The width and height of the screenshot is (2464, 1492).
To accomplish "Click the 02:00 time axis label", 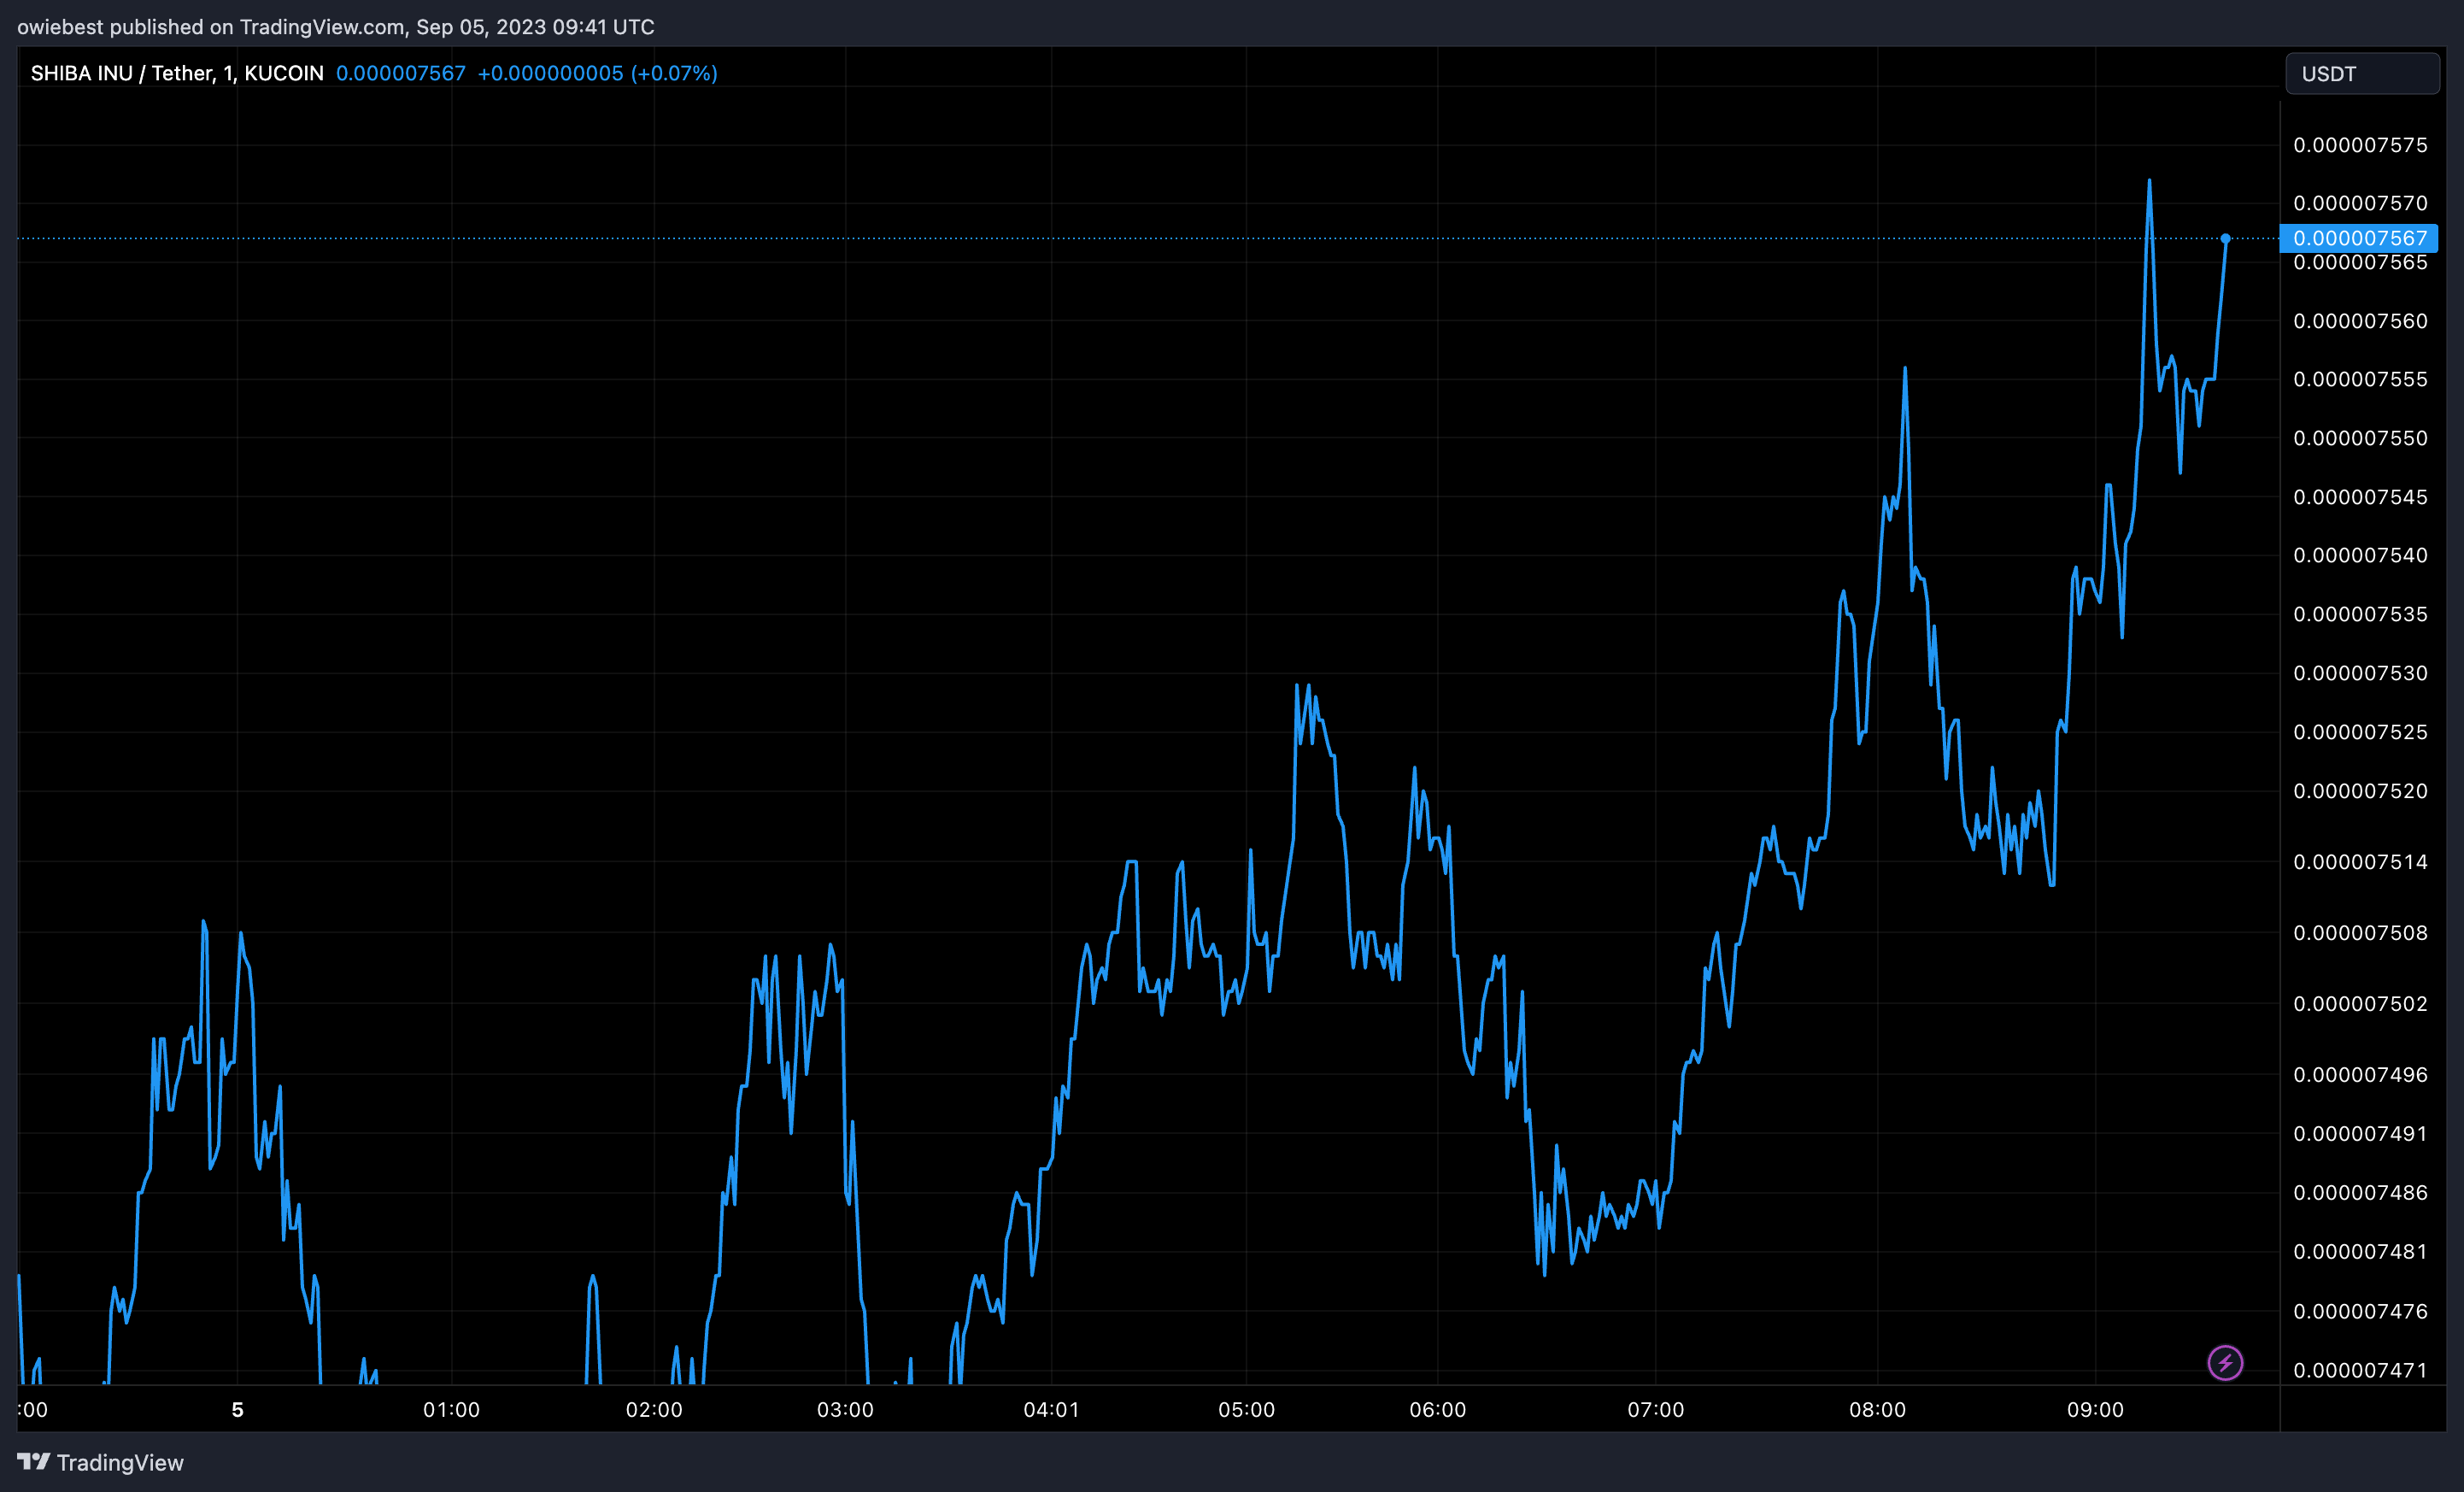I will coord(654,1410).
